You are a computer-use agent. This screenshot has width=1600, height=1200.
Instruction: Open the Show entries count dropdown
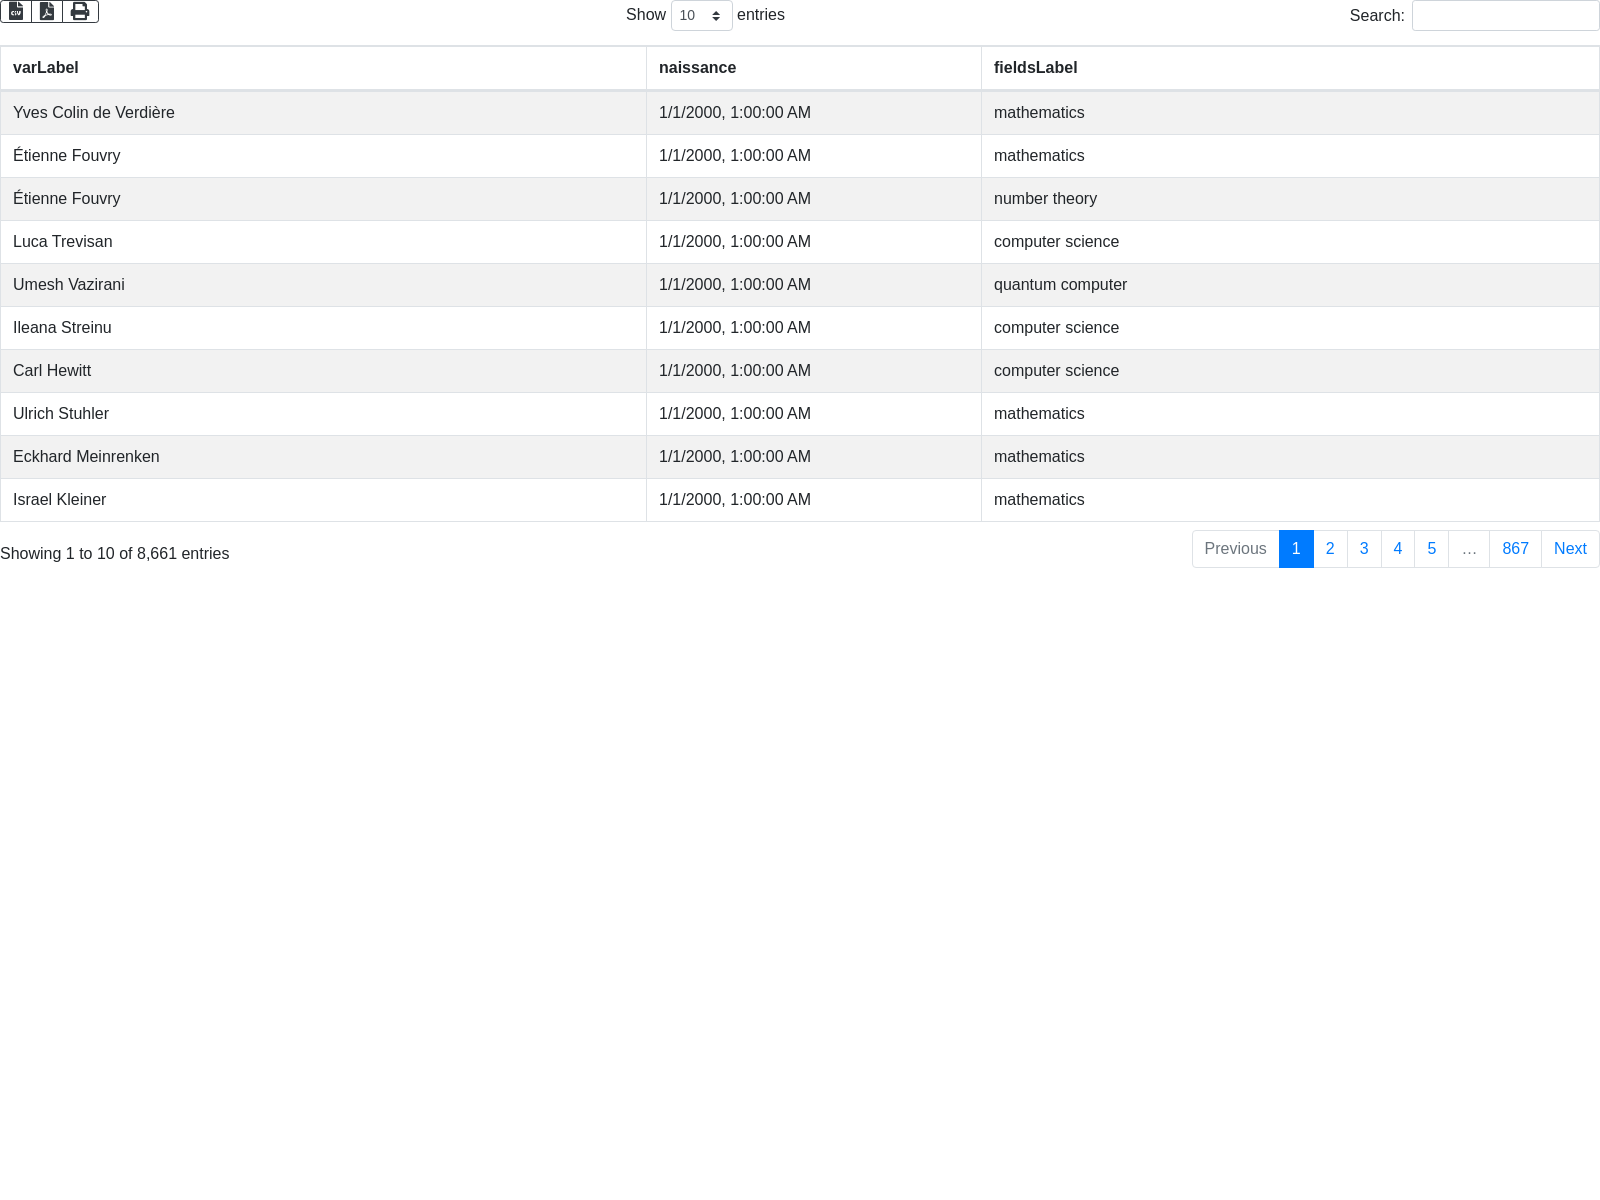click(701, 16)
